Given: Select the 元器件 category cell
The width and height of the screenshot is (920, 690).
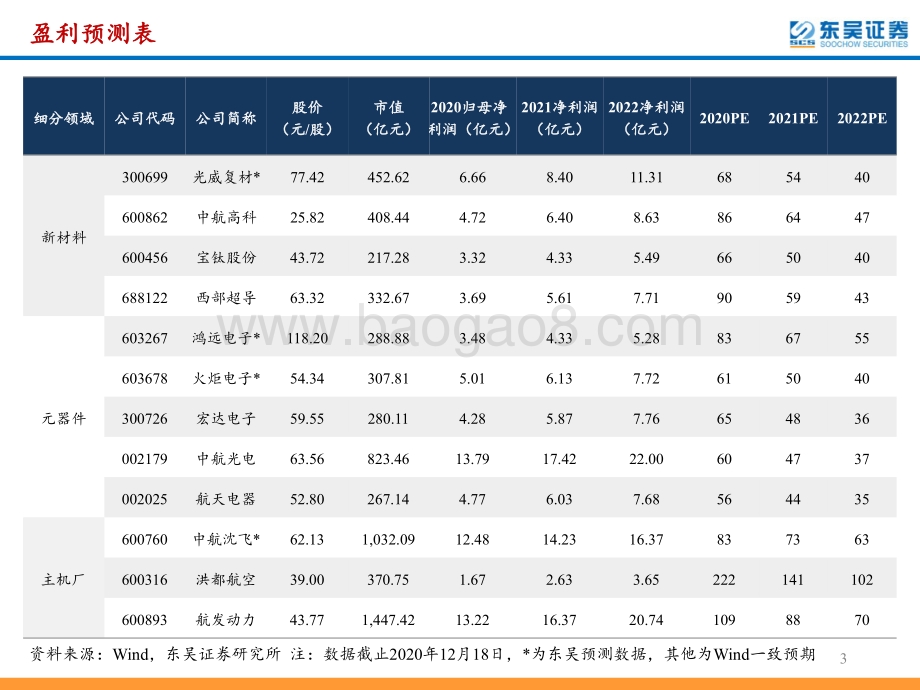Looking at the screenshot, I should [x=64, y=418].
